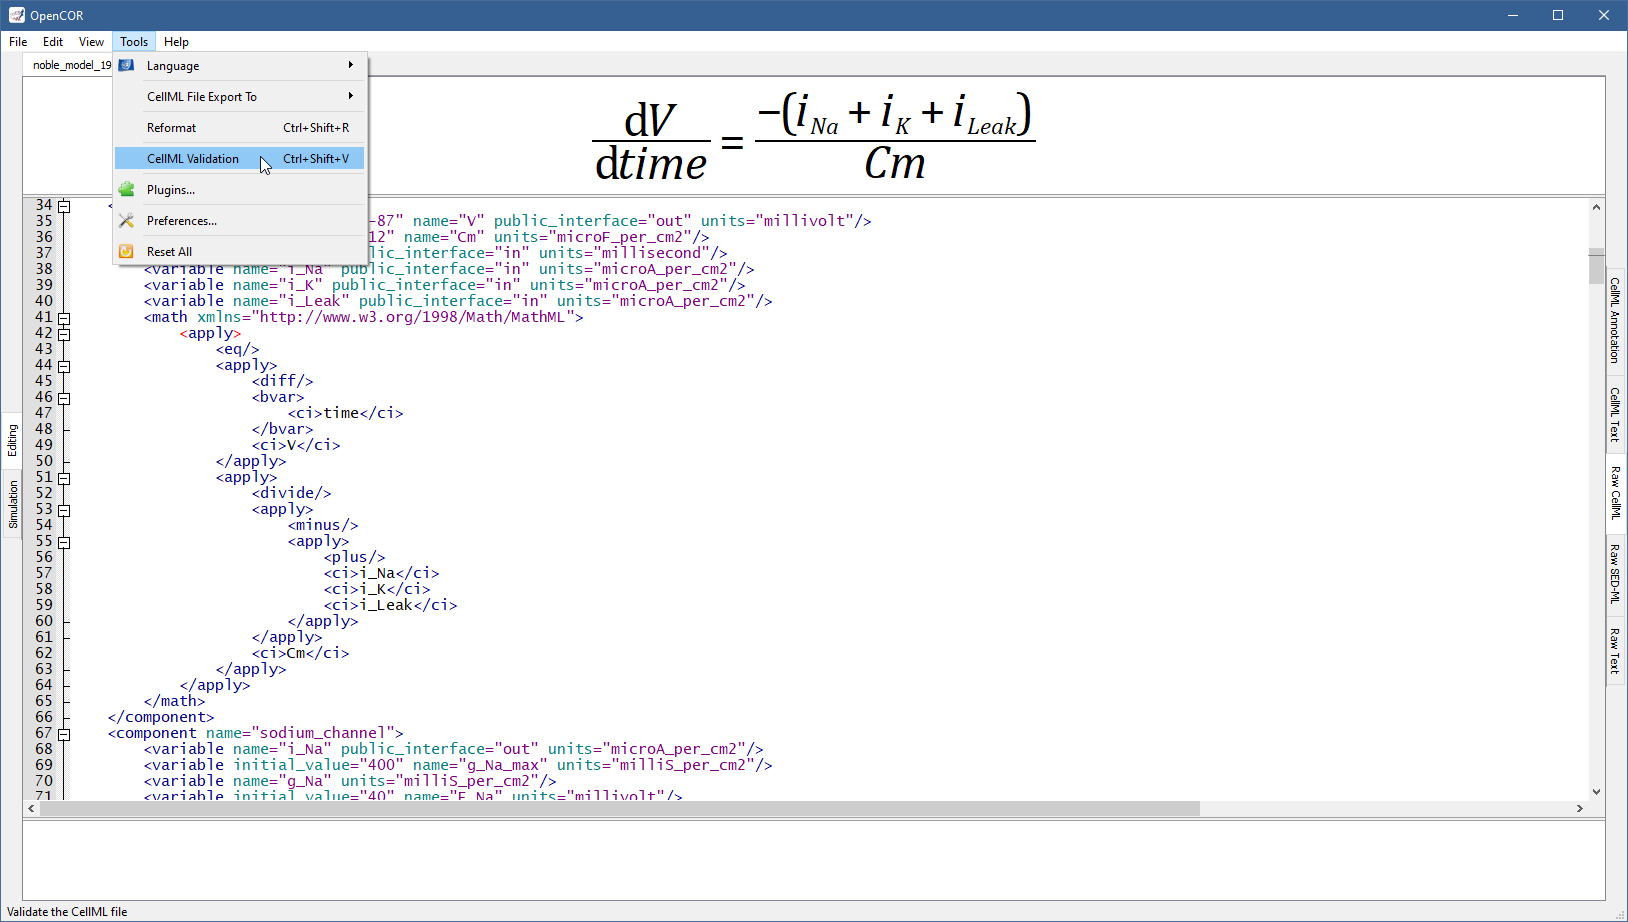Click the editor's vertical scroll down arrow

[1596, 791]
